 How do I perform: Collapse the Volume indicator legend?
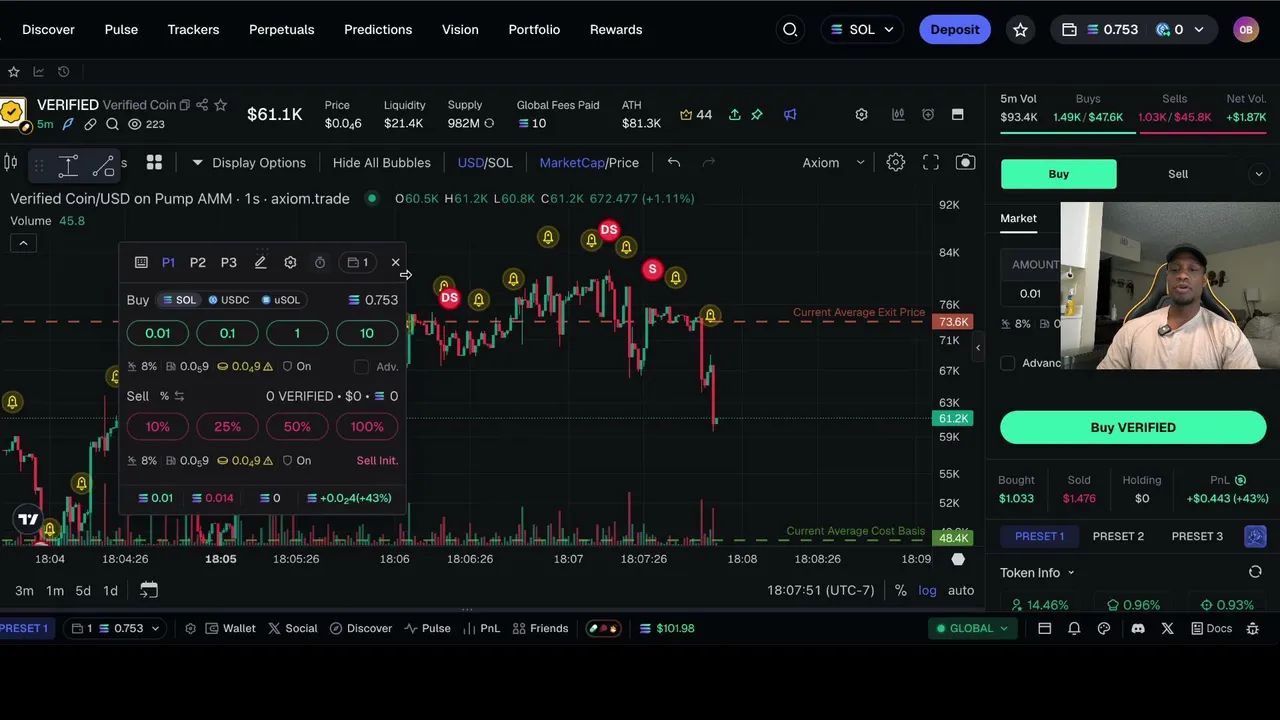click(x=23, y=243)
